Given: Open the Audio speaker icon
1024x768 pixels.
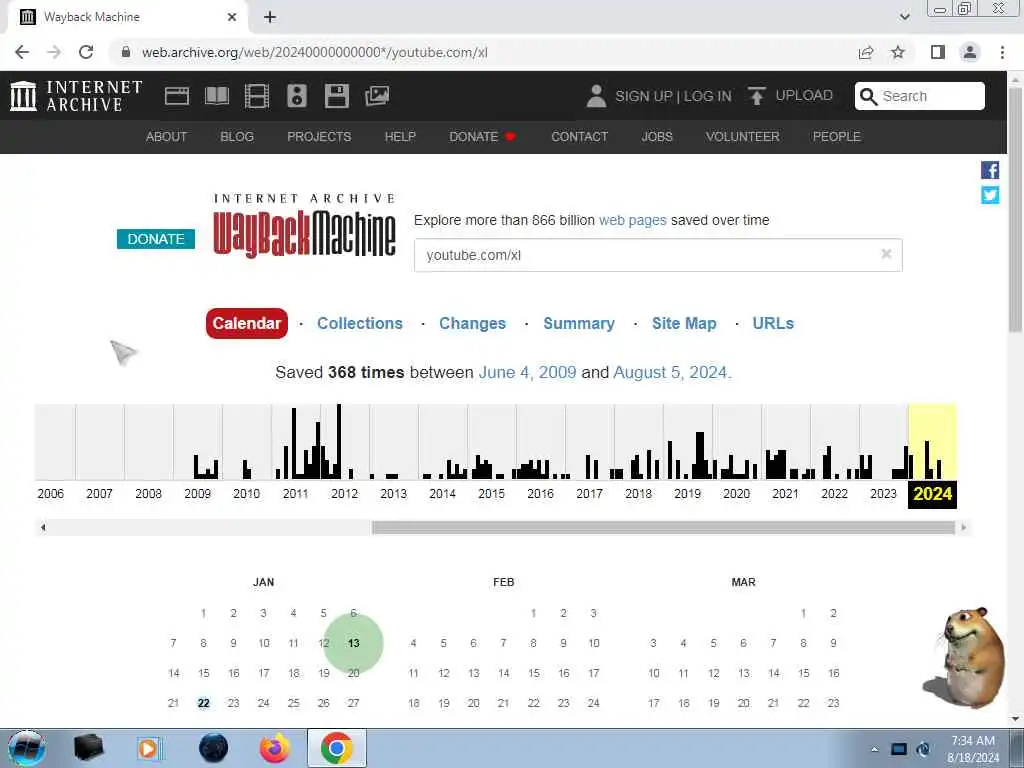Looking at the screenshot, I should click(296, 96).
